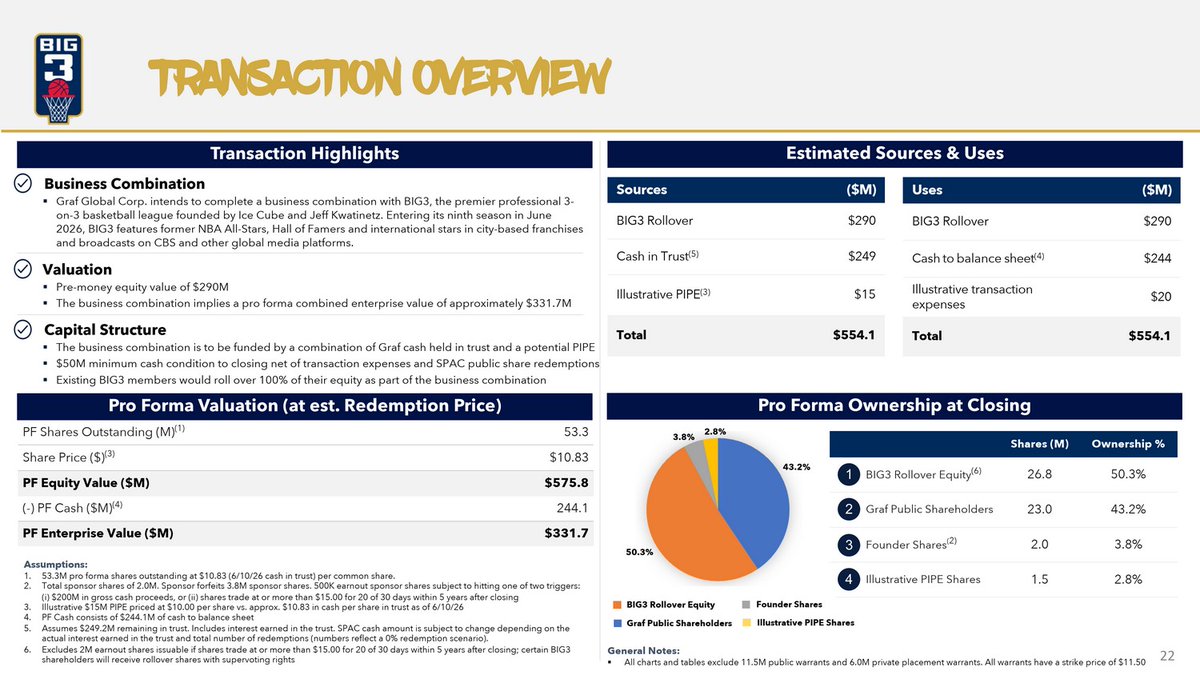
Task: Click the Cash in Trust row label
Action: pyautogui.click(x=657, y=257)
